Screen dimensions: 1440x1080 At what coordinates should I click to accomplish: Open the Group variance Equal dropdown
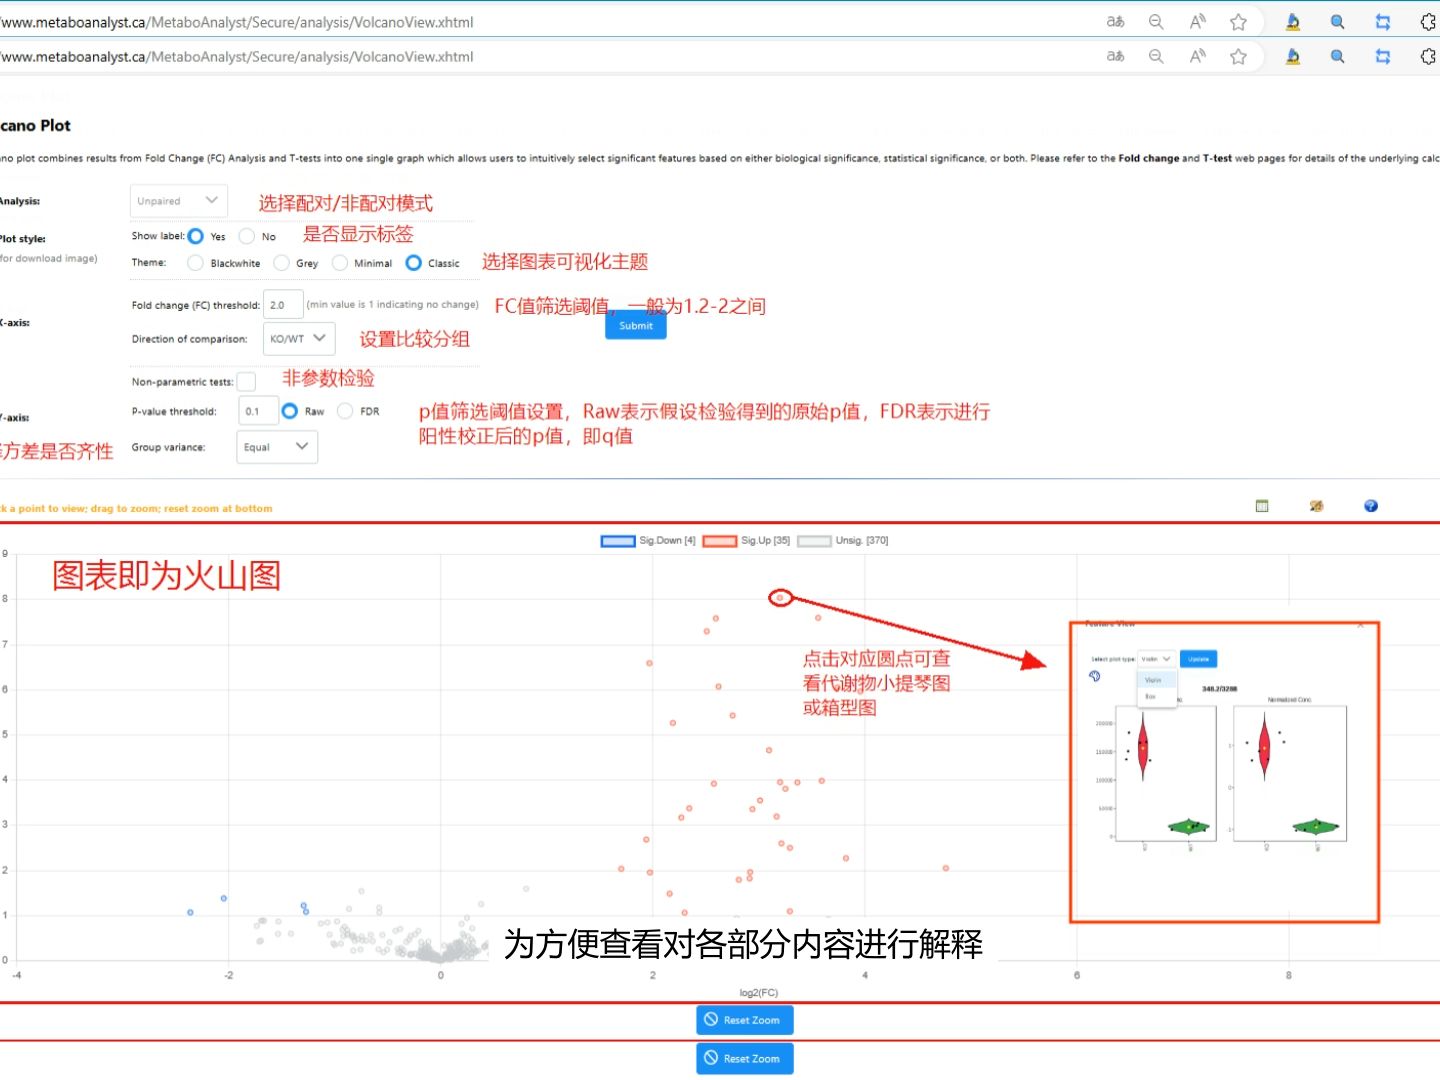tap(276, 447)
